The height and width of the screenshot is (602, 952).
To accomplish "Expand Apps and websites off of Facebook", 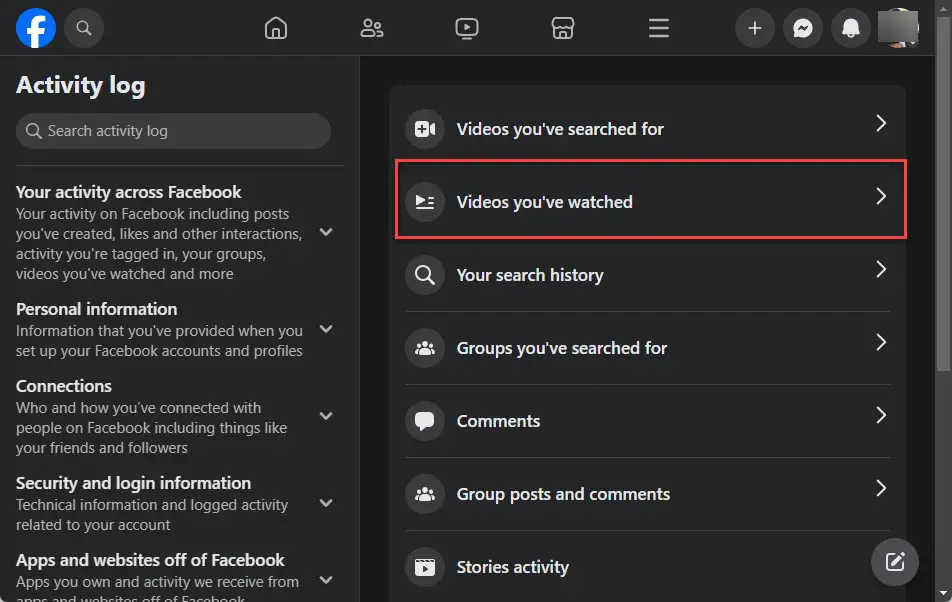I will (x=326, y=580).
